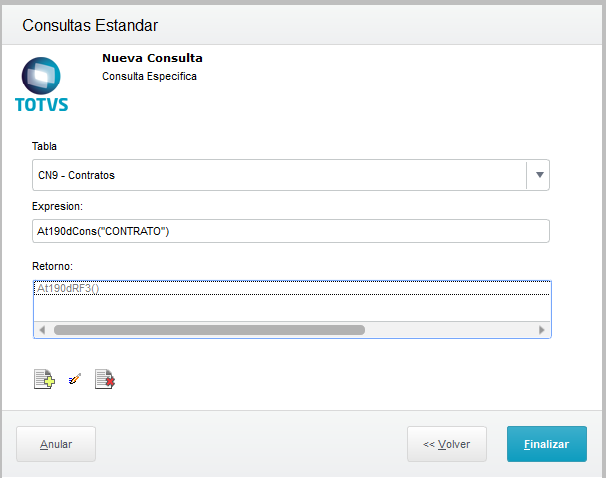Click the TOTVS logo
Image resolution: width=606 pixels, height=478 pixels.
pos(41,84)
